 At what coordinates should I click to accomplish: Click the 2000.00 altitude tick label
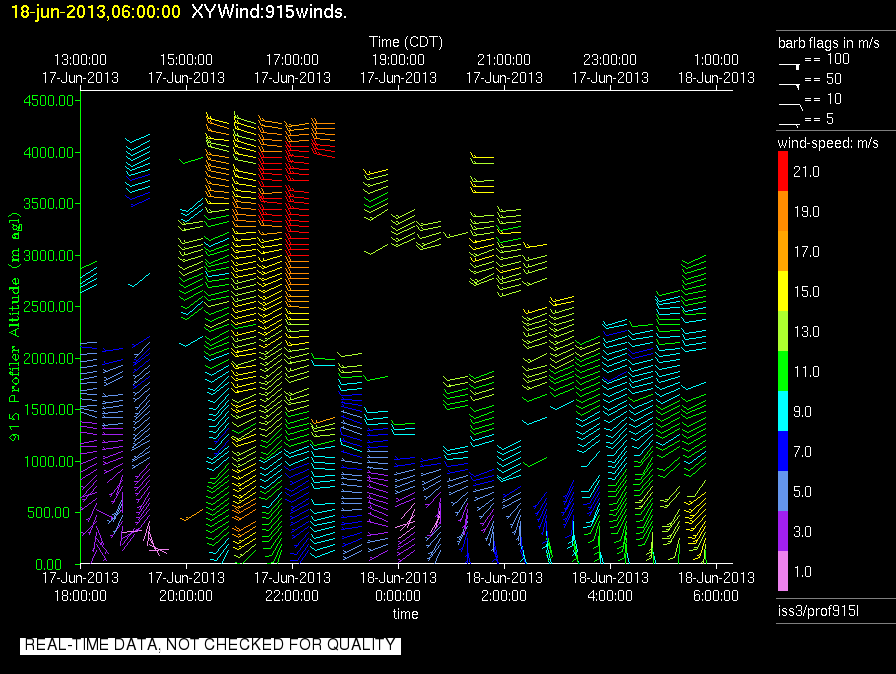[49, 358]
